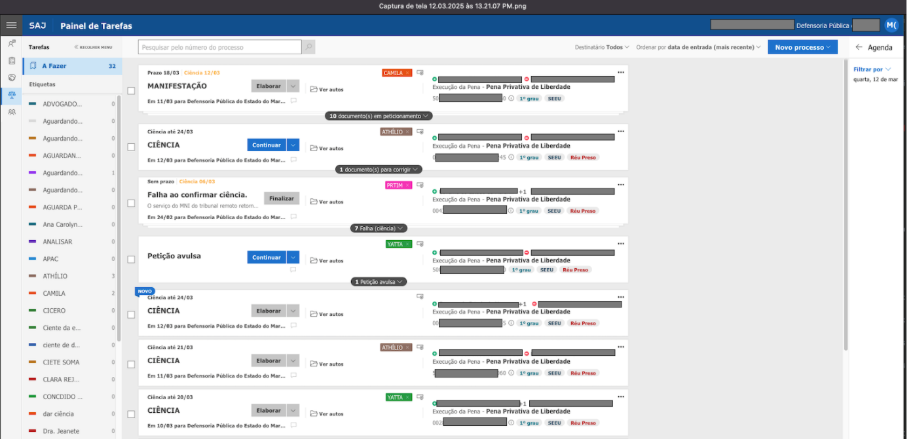The height and width of the screenshot is (439, 907).
Task: Click the back arrow next to Agenda
Action: (x=859, y=47)
